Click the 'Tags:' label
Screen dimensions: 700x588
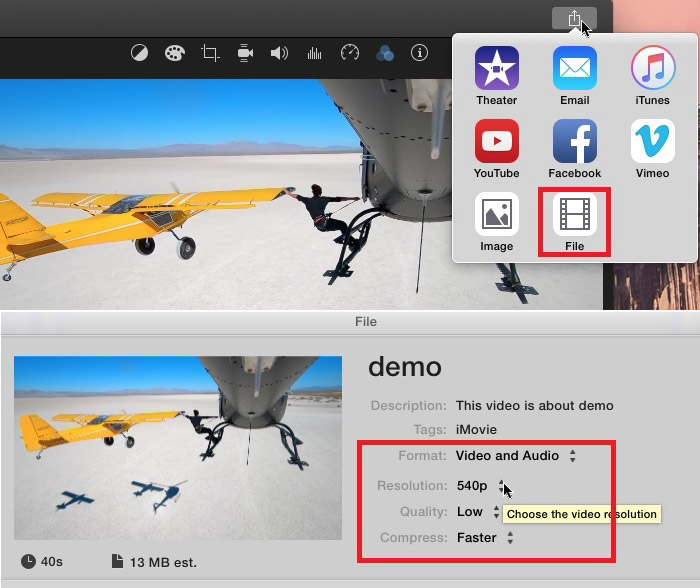430,430
